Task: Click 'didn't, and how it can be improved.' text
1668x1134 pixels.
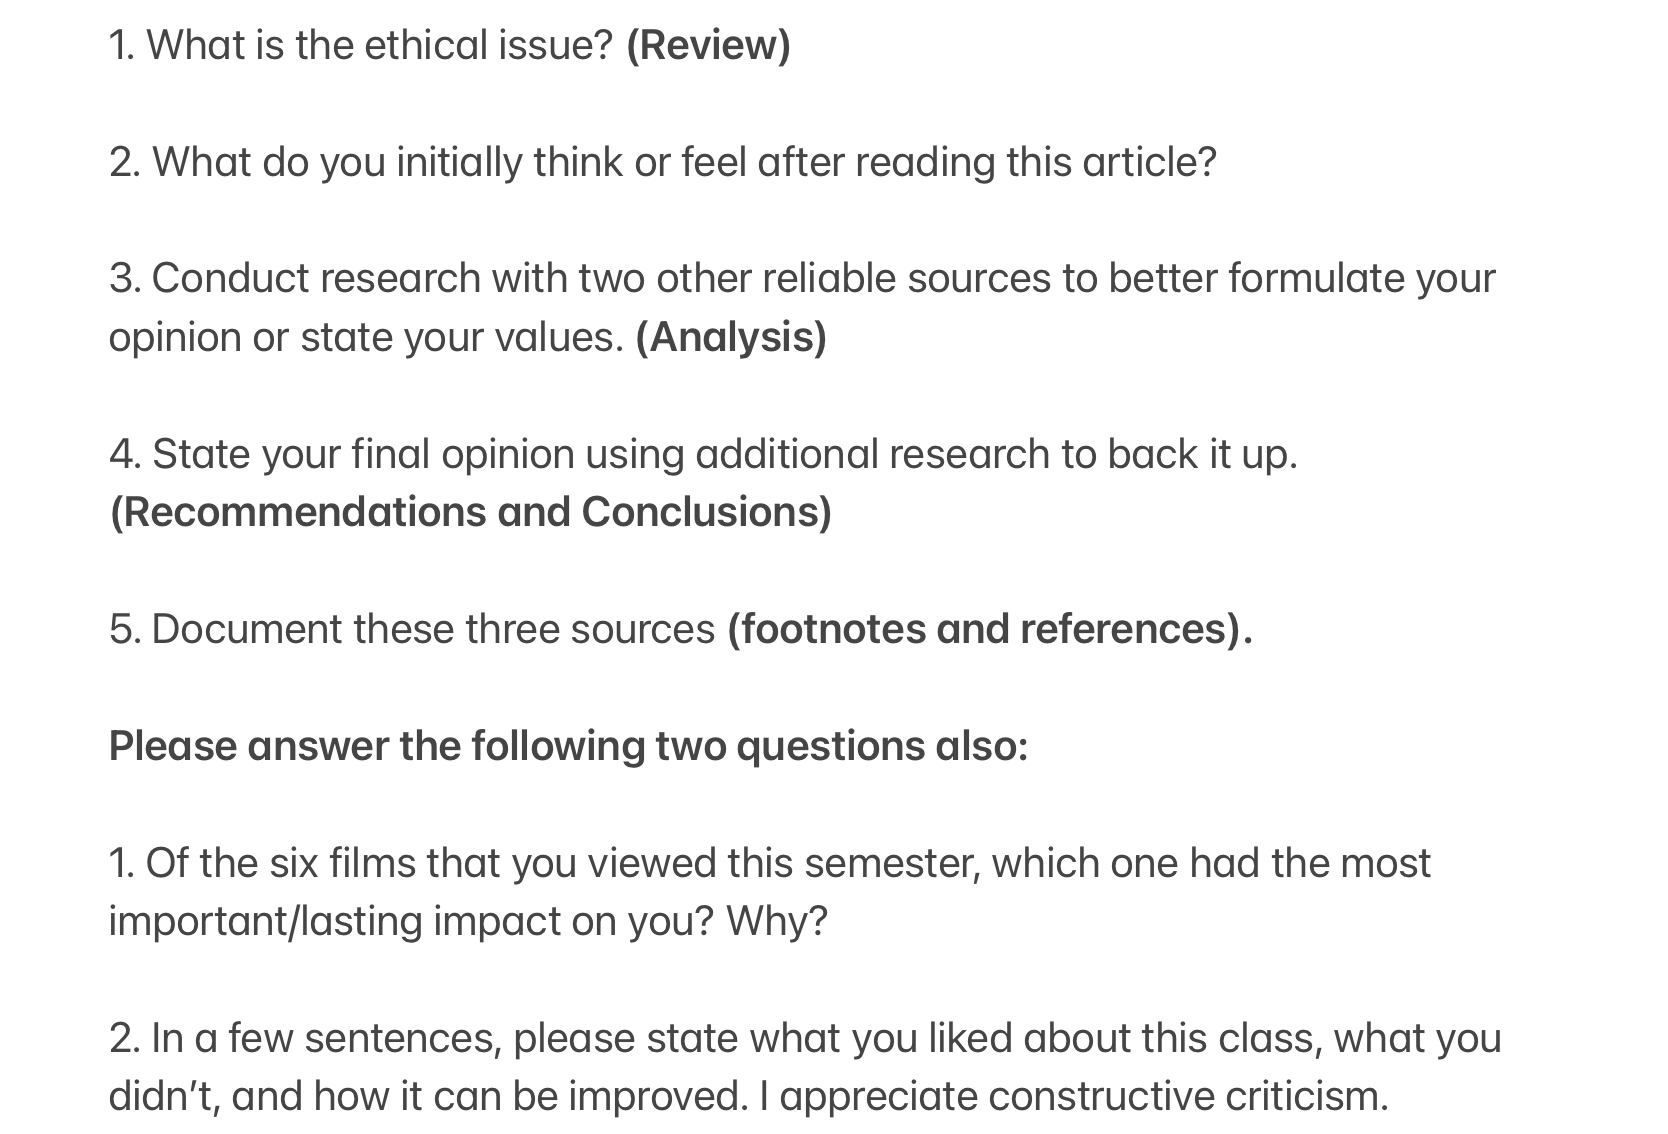Action: [427, 1096]
